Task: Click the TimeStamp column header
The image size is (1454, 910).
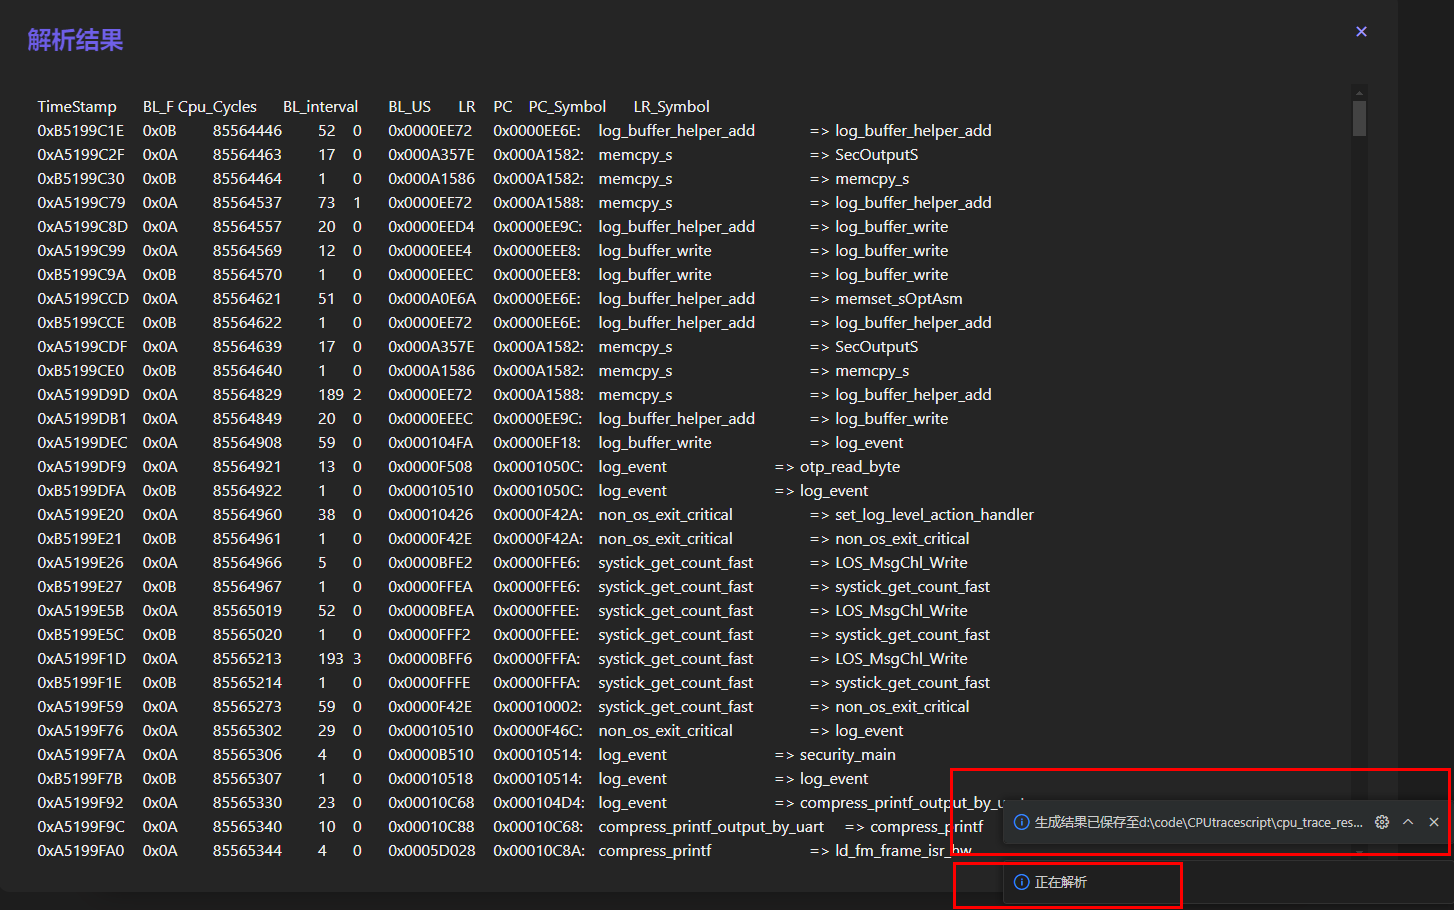Action: (x=77, y=107)
